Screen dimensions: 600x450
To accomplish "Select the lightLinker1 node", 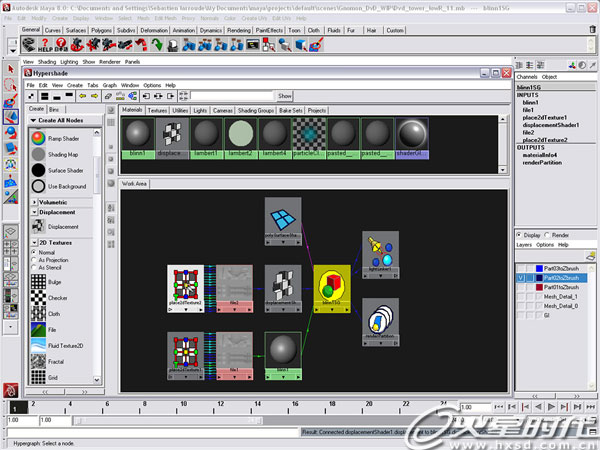I will 380,254.
